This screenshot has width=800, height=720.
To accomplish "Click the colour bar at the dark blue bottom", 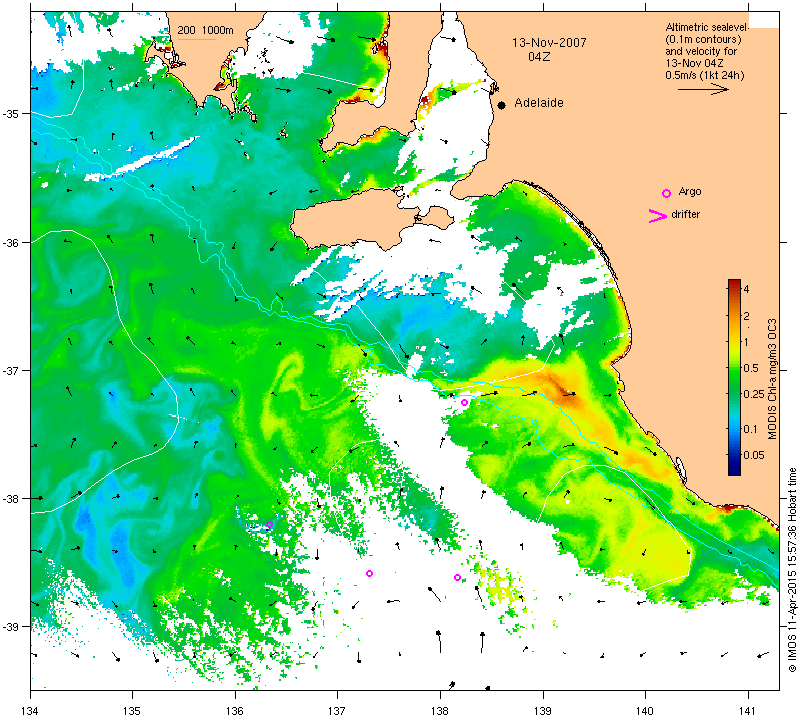I will click(x=734, y=471).
